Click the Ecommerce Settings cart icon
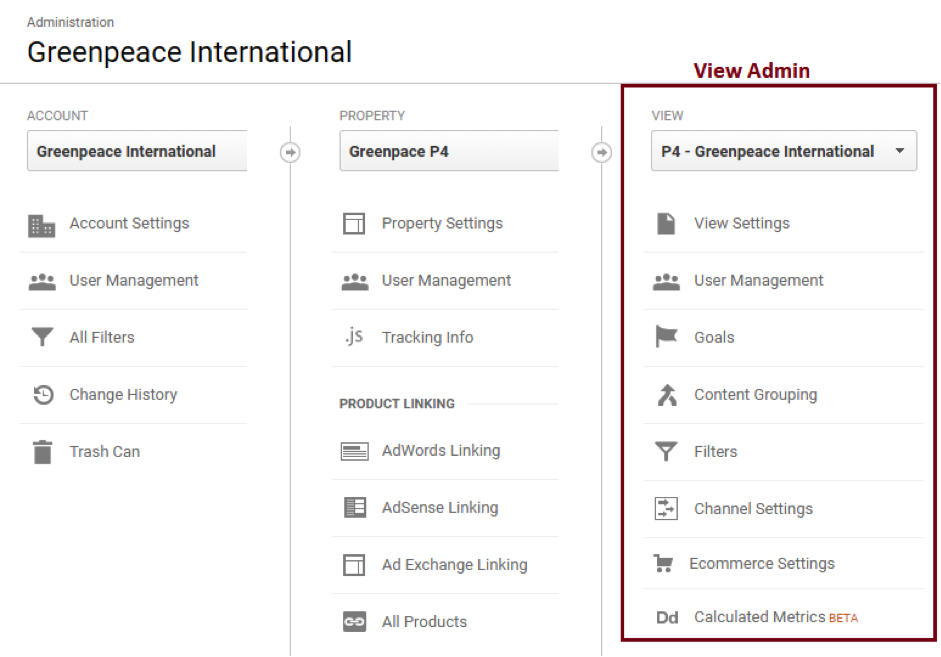This screenshot has height=657, width=941. 663,563
